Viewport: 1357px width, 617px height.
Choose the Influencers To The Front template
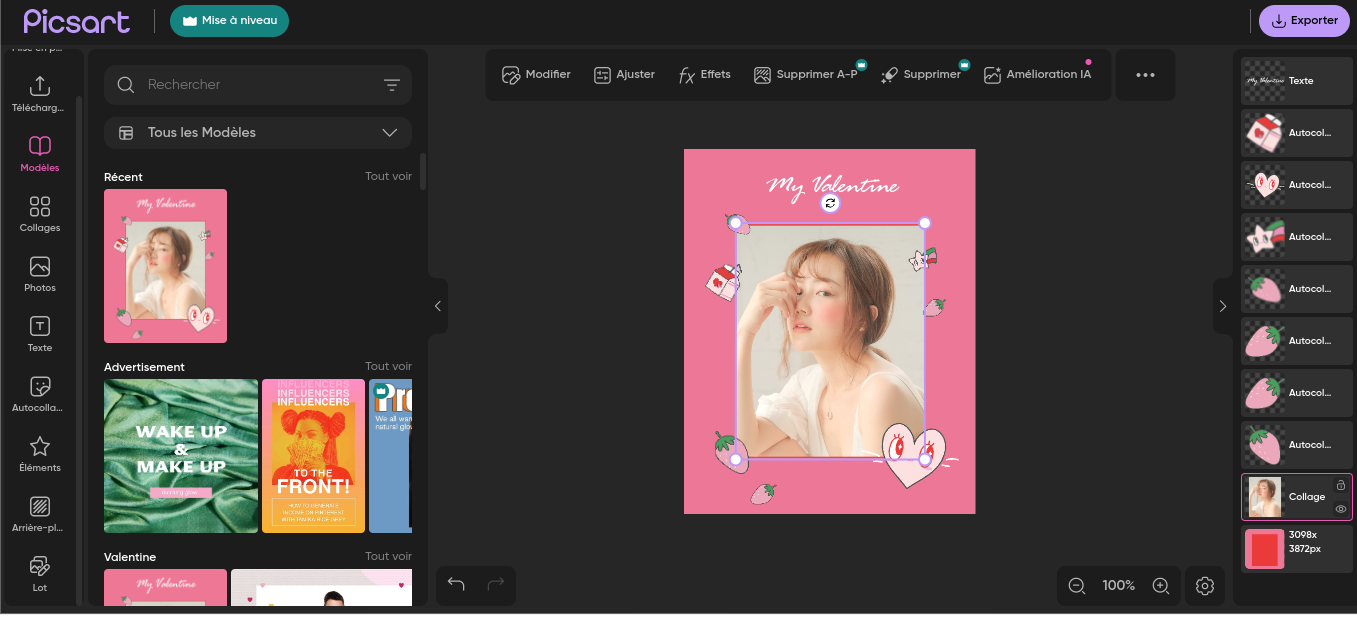click(313, 456)
